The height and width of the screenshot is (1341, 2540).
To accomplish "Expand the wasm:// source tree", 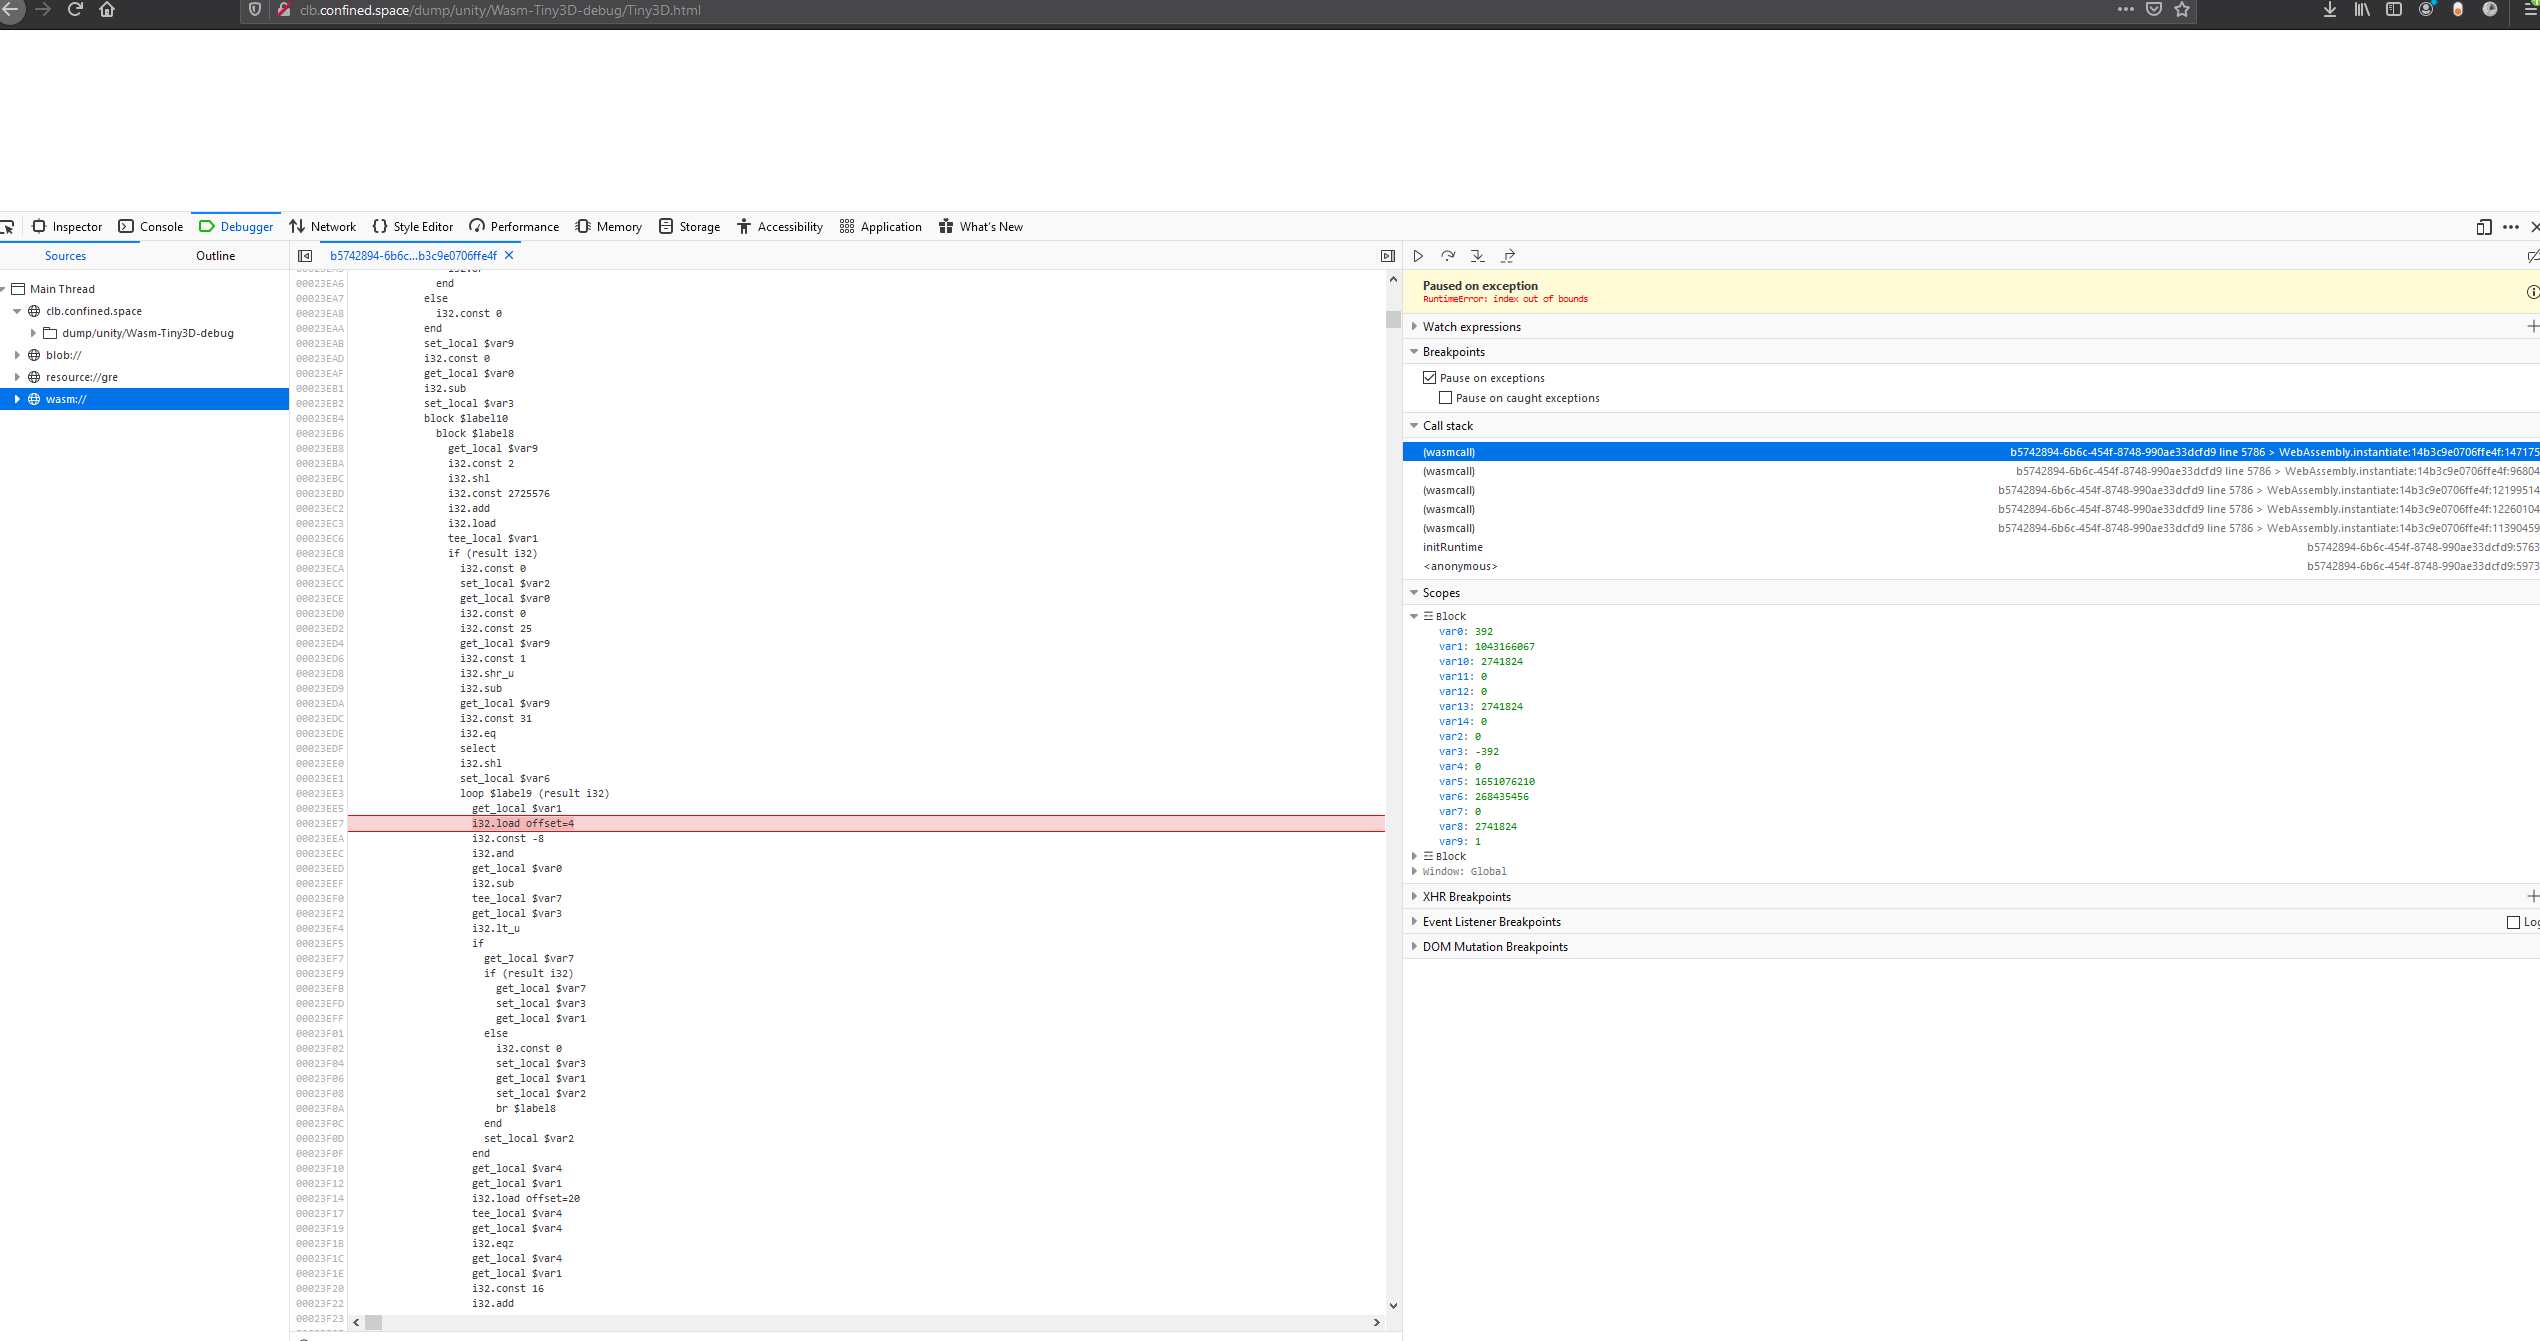I will click(17, 399).
